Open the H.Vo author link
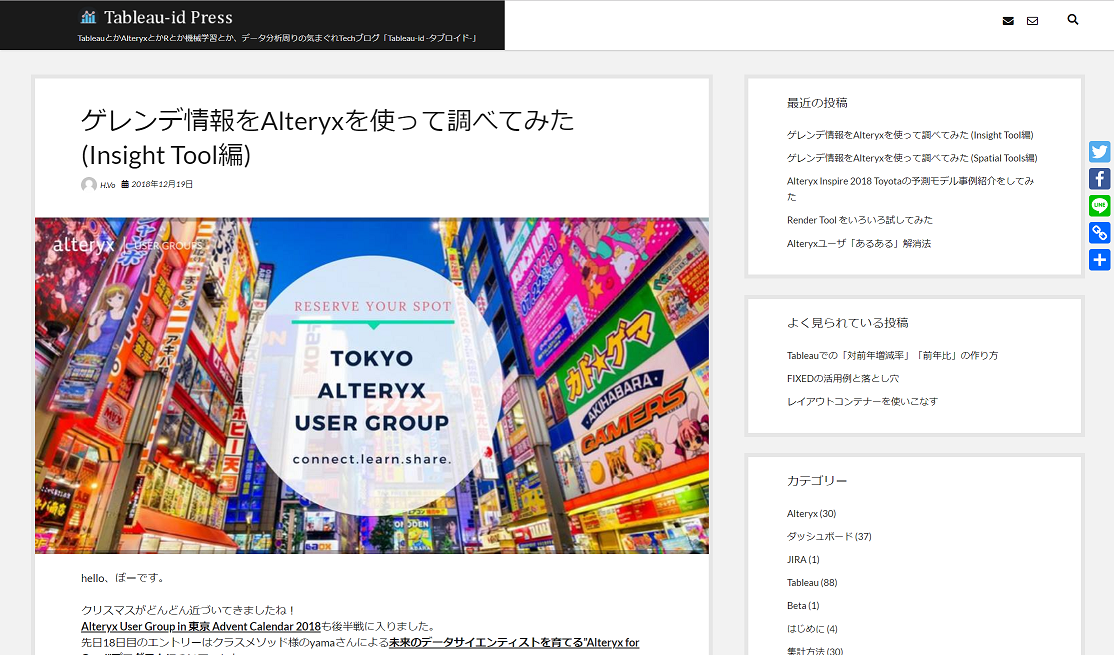Viewport: 1114px width, 655px height. [x=107, y=185]
